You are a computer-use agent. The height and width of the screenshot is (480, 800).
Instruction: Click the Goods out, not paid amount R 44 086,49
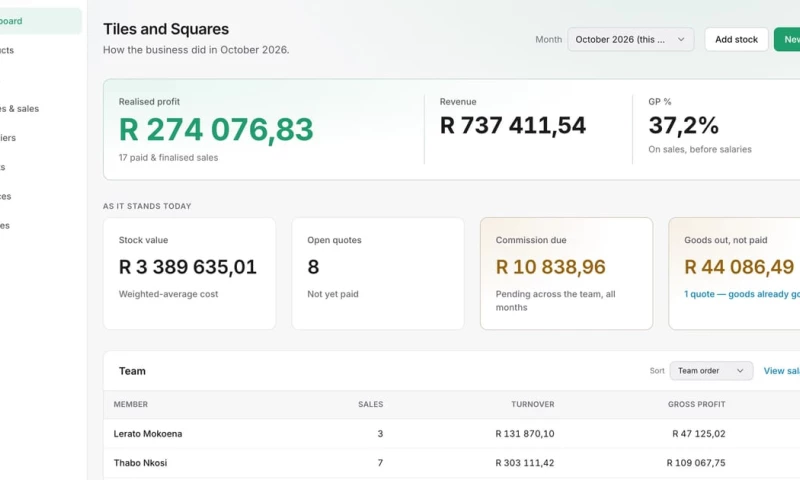pos(739,267)
